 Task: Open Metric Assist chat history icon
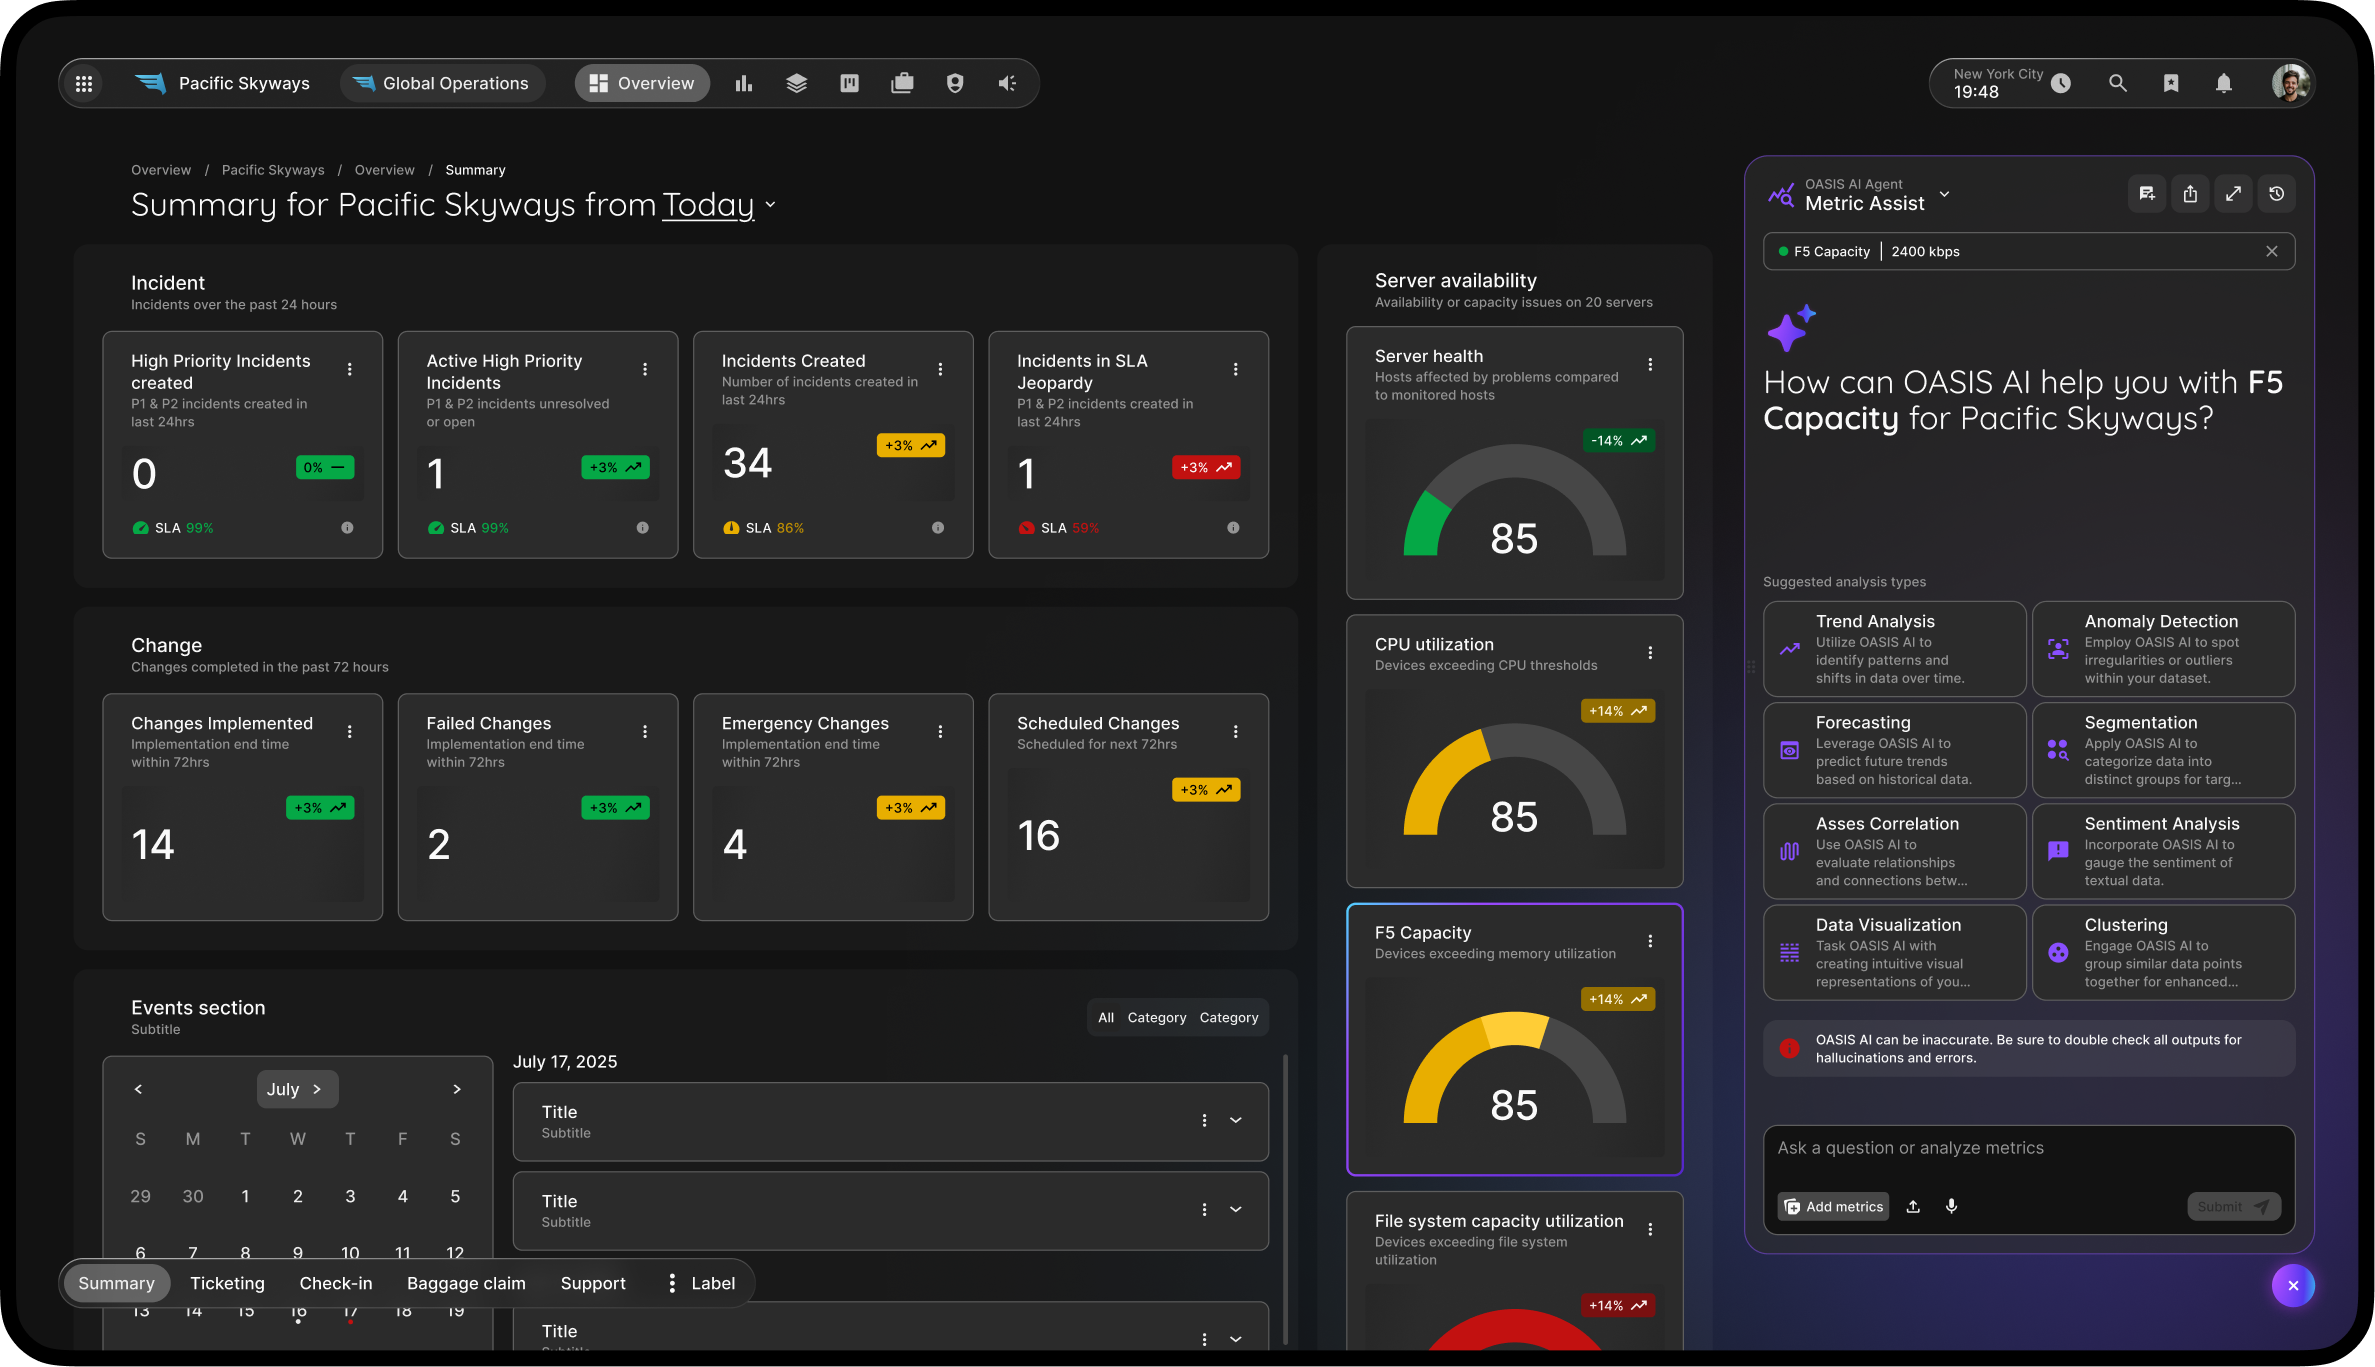click(2276, 194)
